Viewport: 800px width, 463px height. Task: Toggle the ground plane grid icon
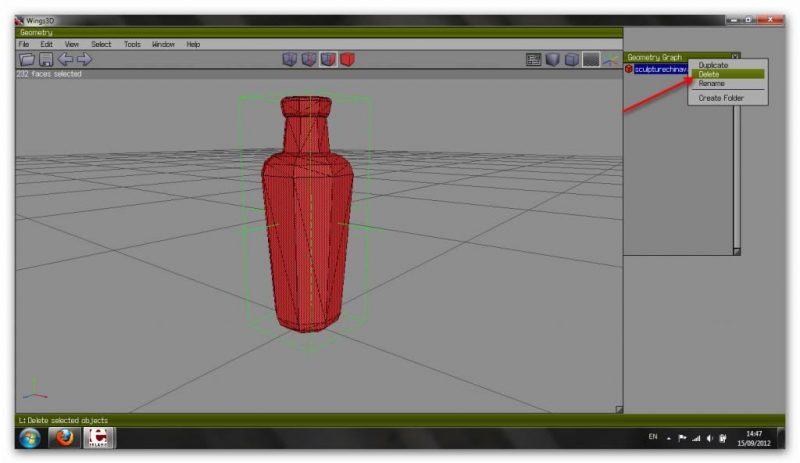[591, 60]
